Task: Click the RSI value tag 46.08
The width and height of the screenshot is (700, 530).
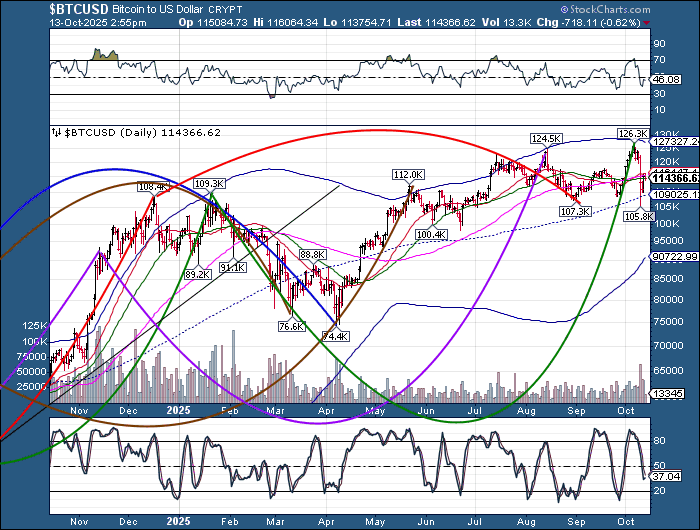Action: tap(666, 77)
